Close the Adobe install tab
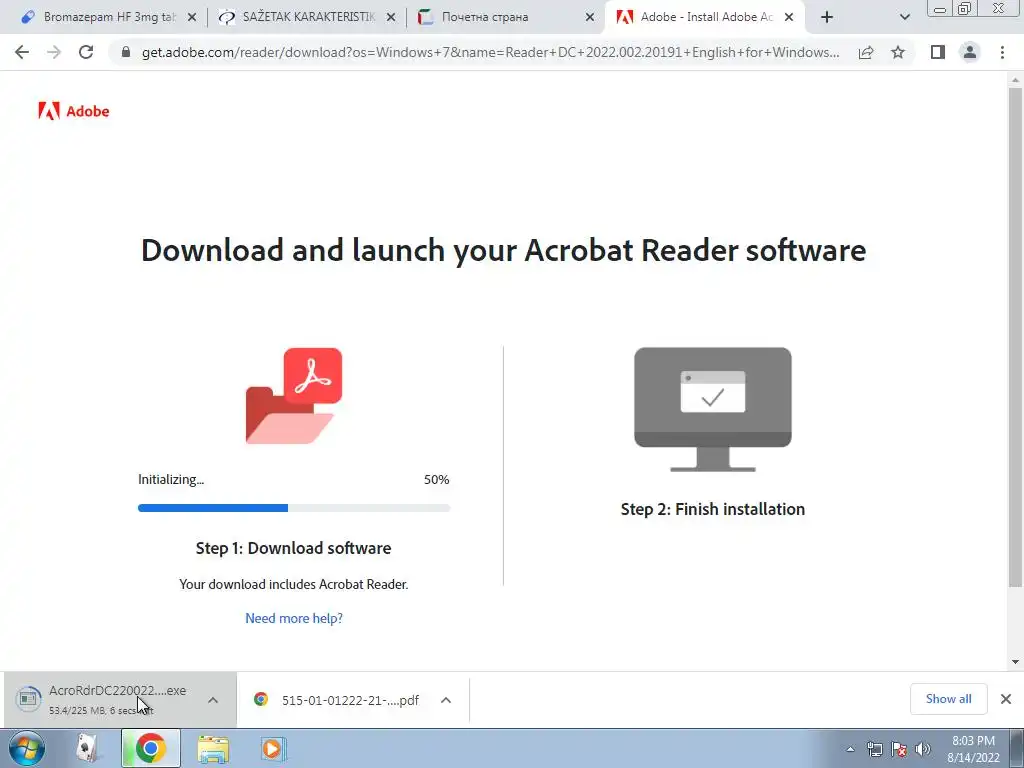Screen dimensions: 1024x768 (x=789, y=18)
